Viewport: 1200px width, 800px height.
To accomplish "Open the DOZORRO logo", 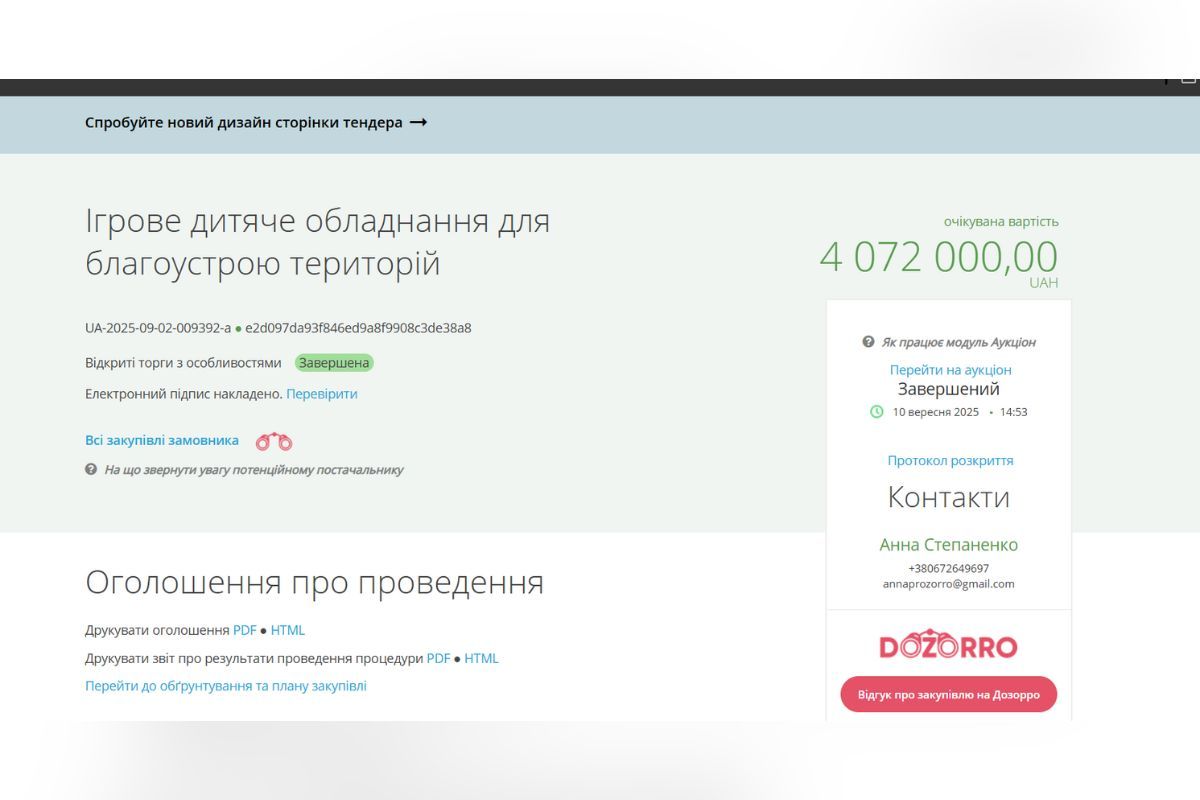I will [x=948, y=646].
